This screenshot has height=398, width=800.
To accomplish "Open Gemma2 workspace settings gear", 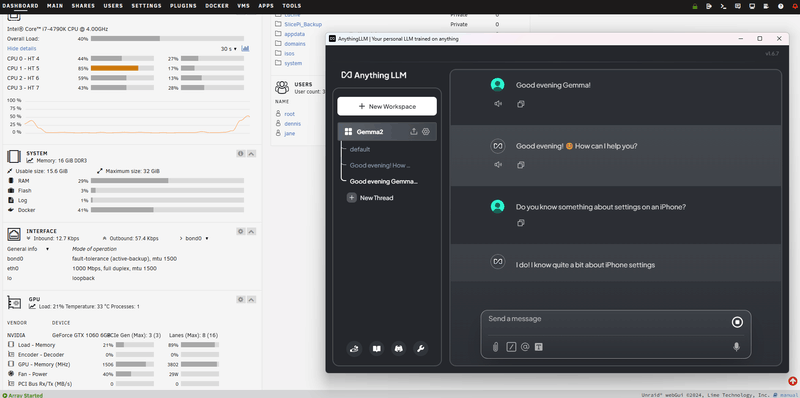I will pyautogui.click(x=426, y=131).
